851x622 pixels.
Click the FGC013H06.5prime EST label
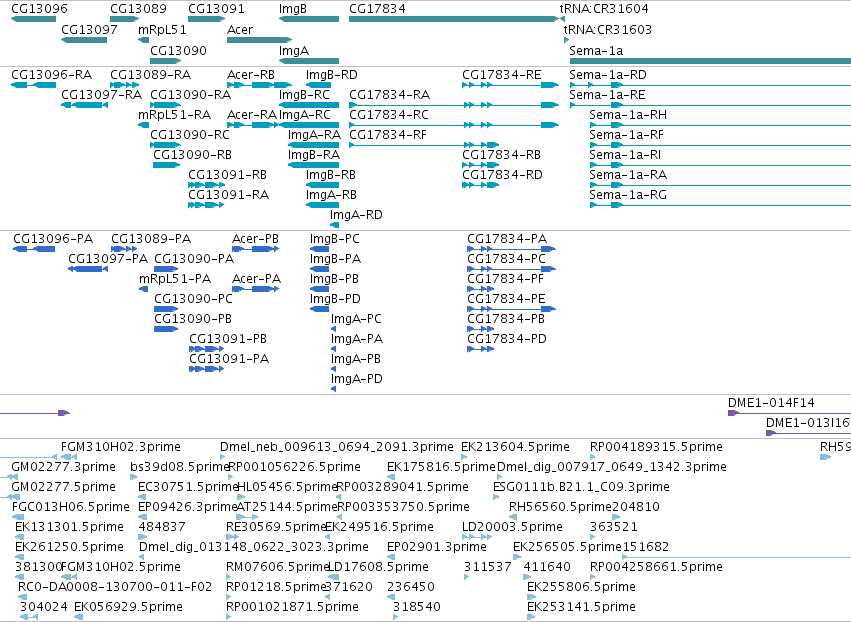[x=71, y=506]
